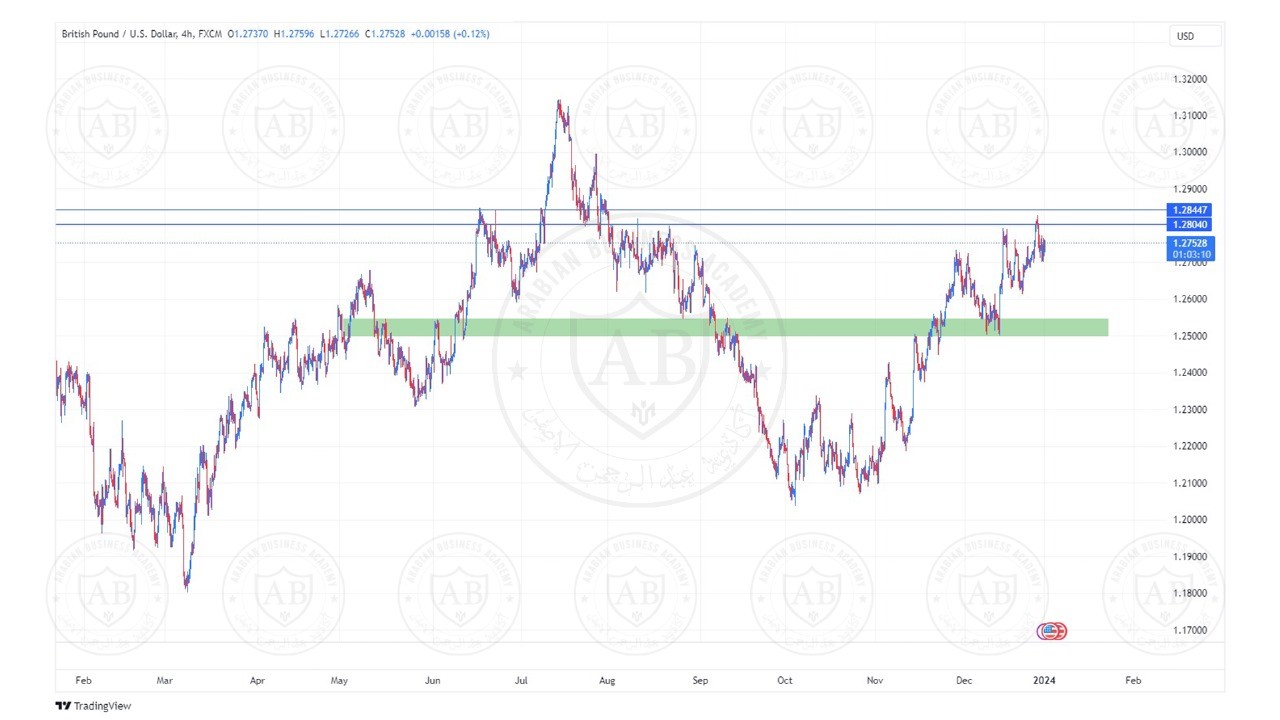Click the 1.21000 price axis label
The image size is (1280, 720).
pos(1189,483)
